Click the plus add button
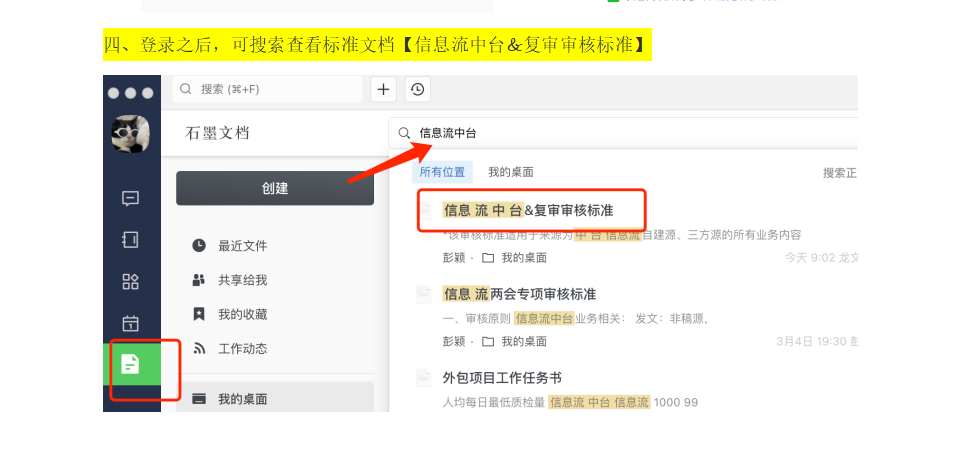963x466 pixels. point(383,90)
